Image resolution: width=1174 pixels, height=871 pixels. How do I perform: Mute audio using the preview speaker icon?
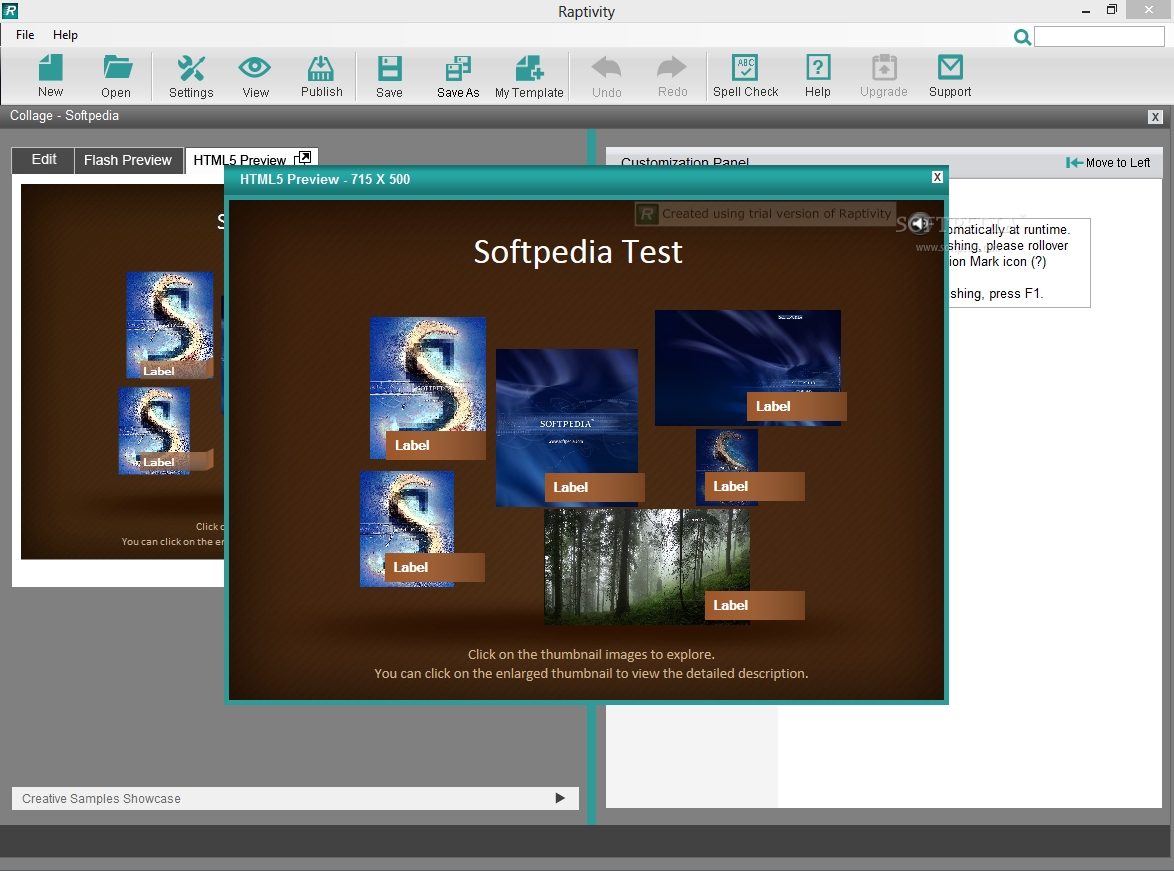tap(919, 222)
